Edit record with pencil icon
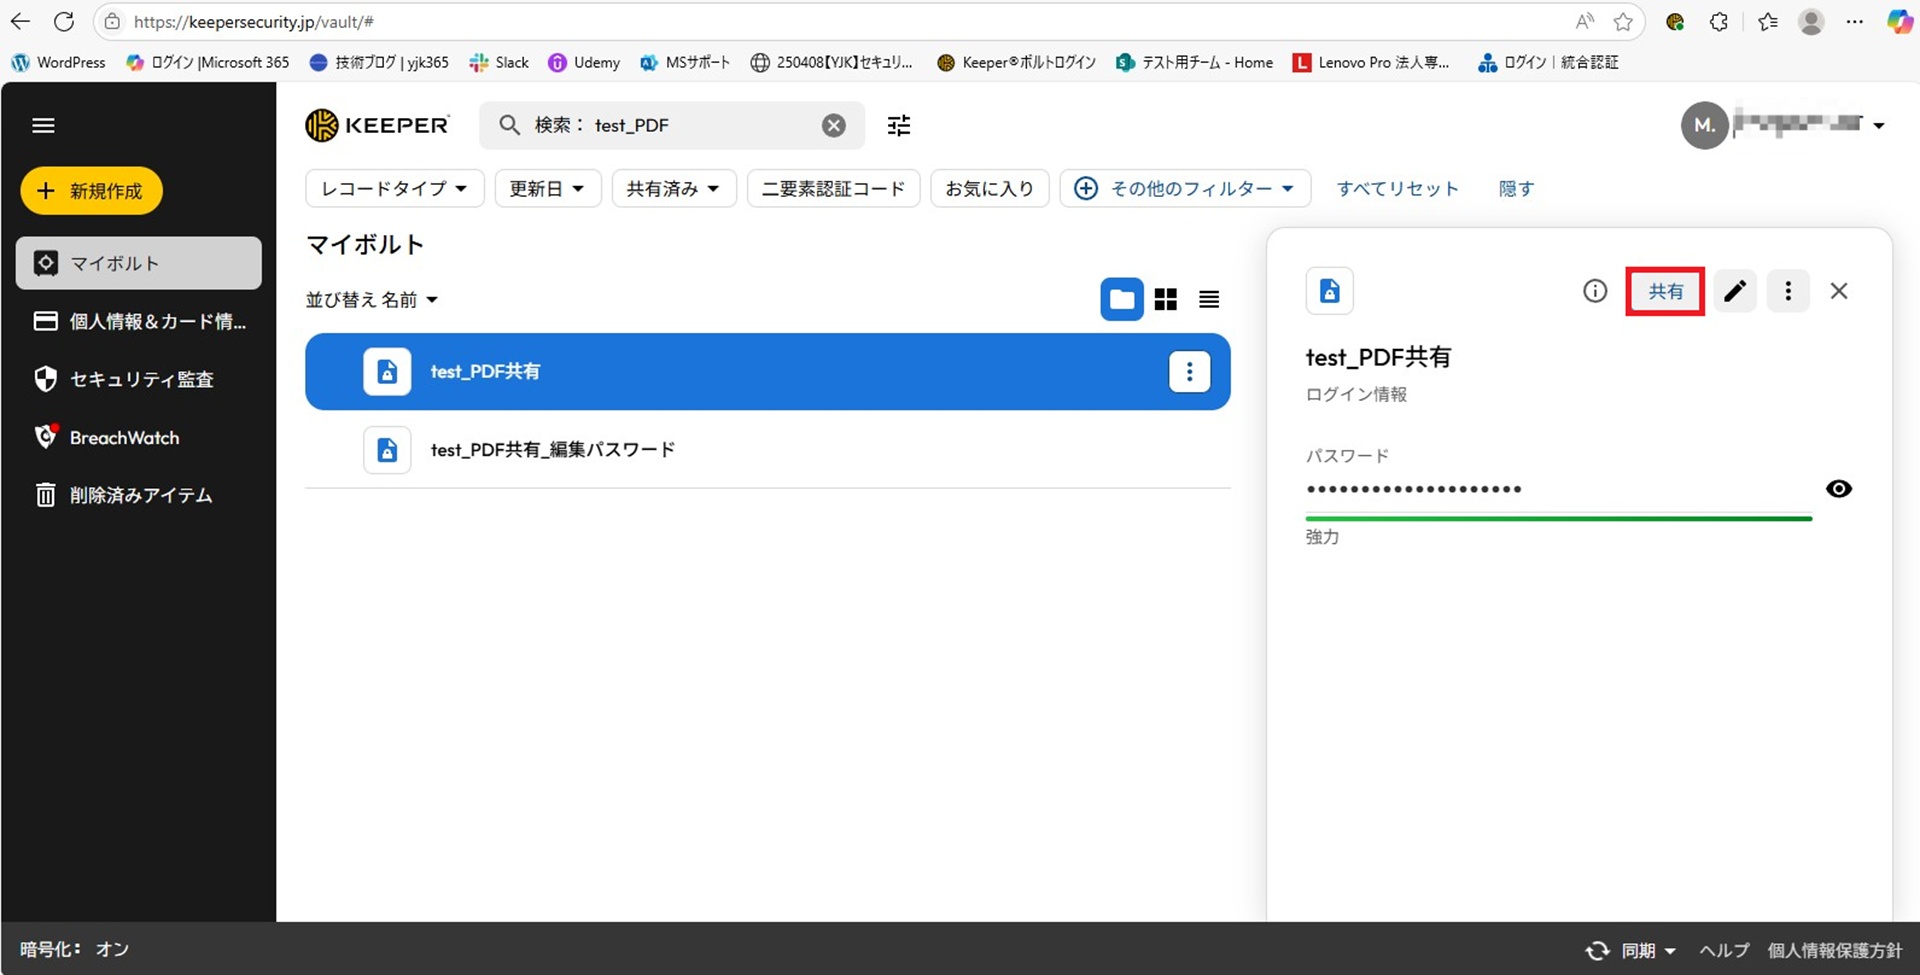The image size is (1920, 975). pos(1734,291)
